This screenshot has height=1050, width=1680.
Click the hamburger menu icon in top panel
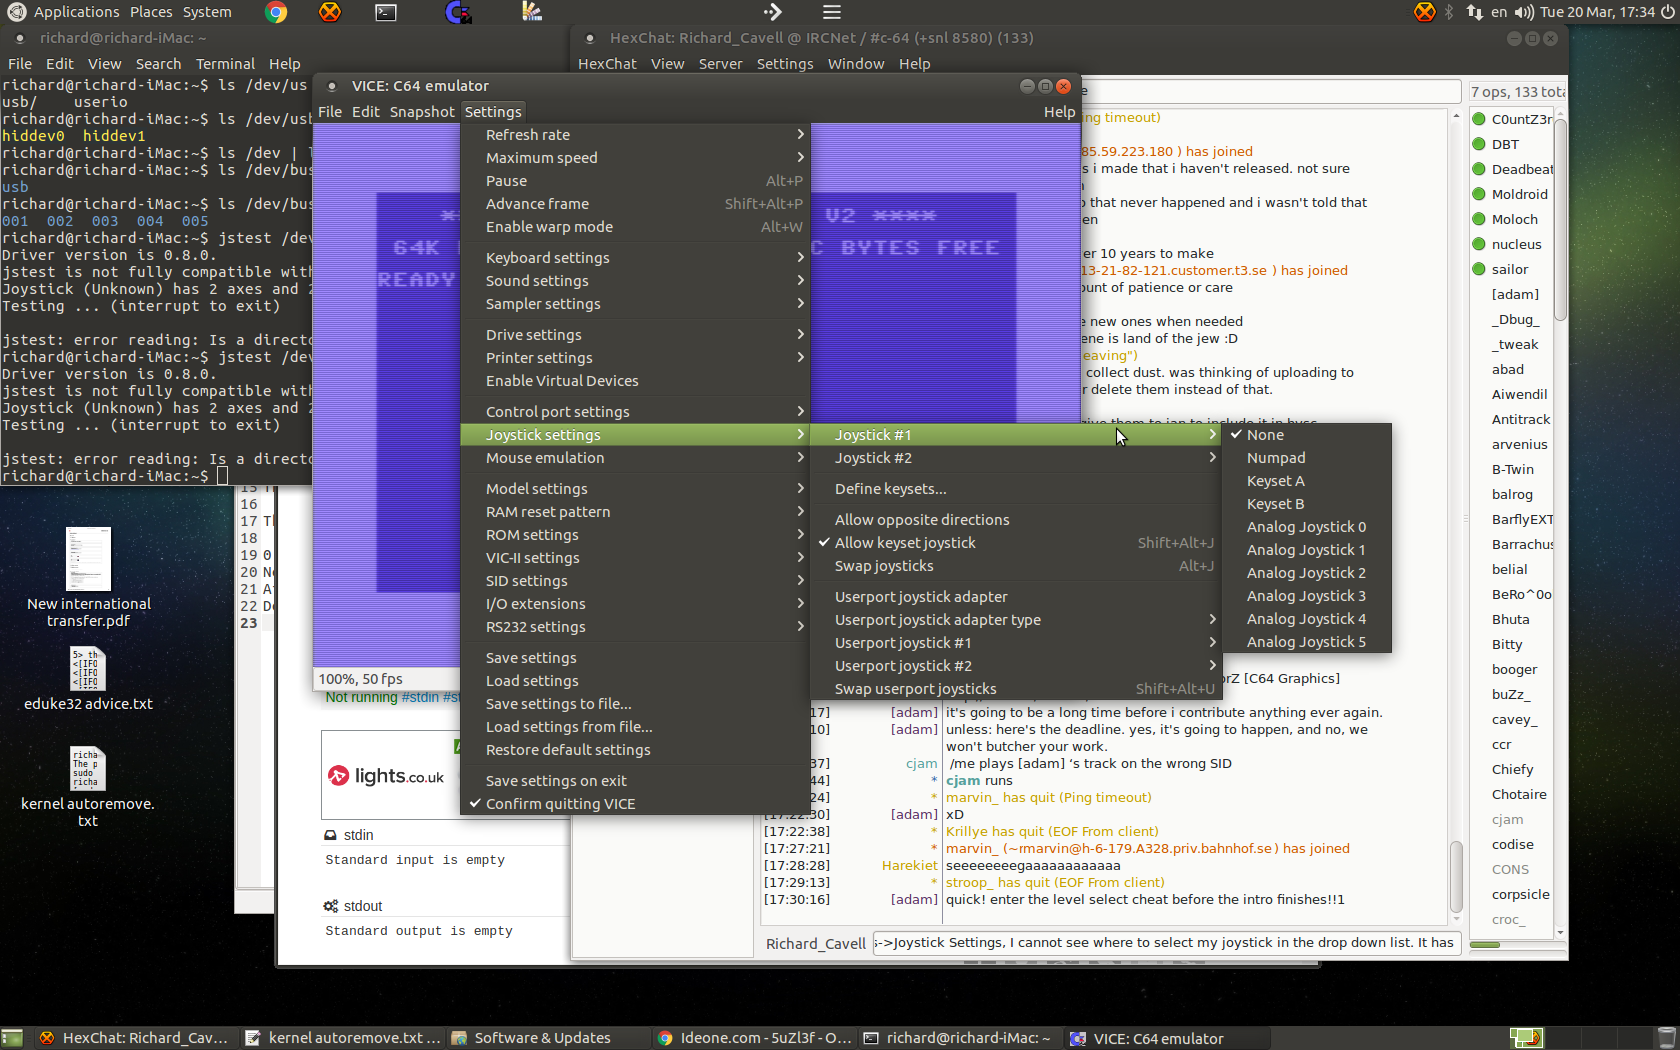(832, 12)
